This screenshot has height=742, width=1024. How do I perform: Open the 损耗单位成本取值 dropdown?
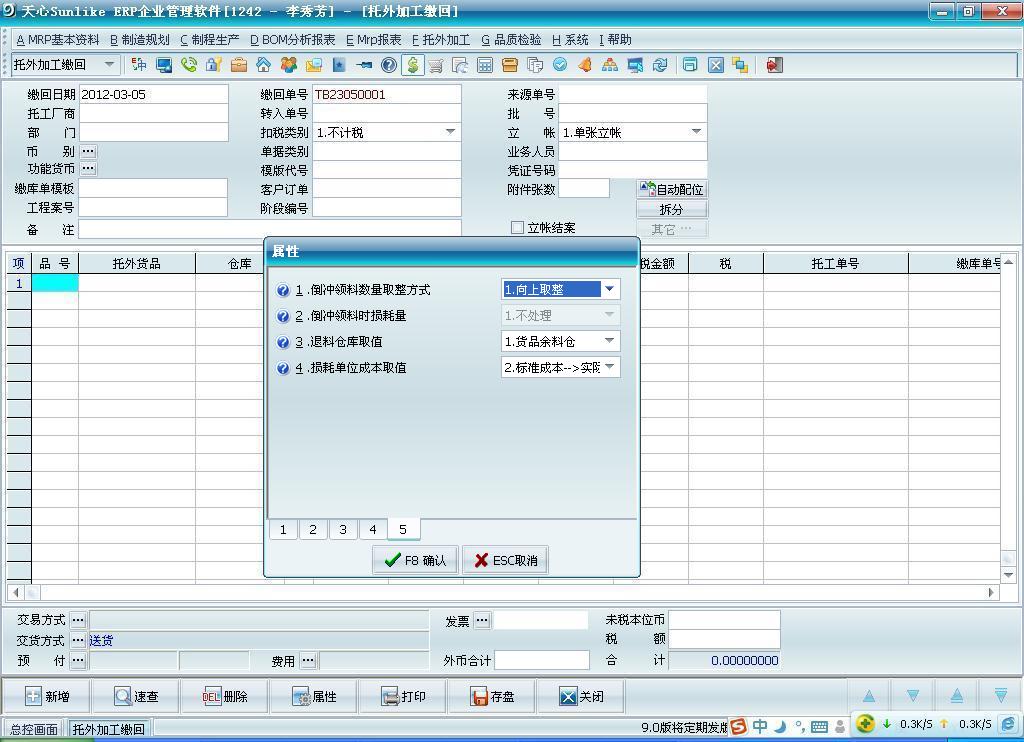[x=609, y=367]
